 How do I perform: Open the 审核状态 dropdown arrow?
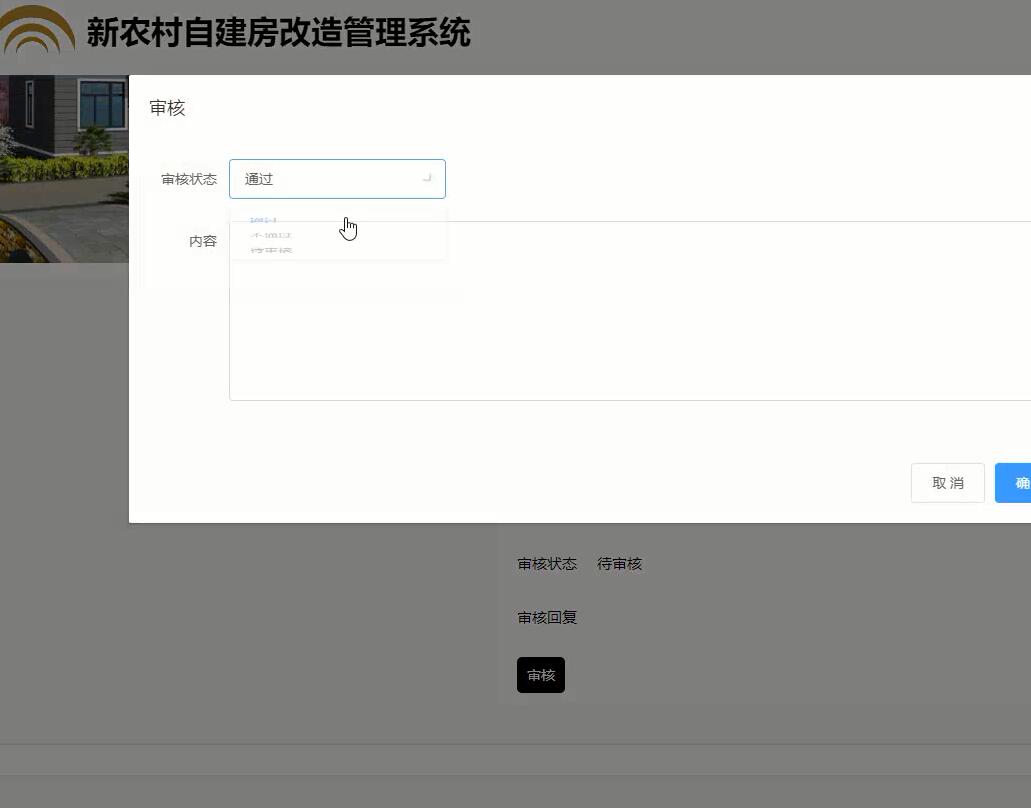[x=426, y=178]
